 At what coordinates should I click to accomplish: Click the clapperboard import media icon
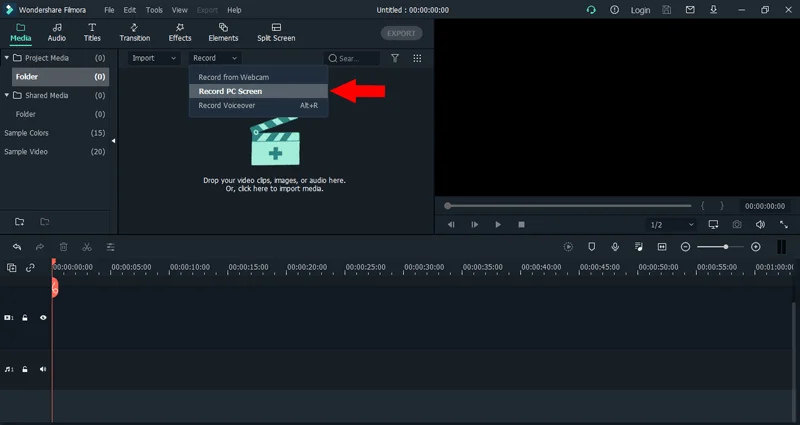pyautogui.click(x=275, y=141)
